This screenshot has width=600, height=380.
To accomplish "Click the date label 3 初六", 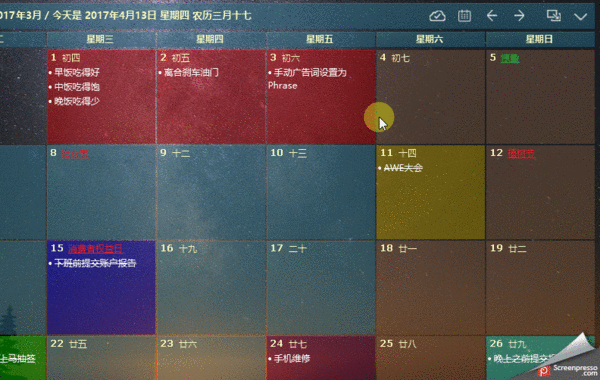I will click(285, 58).
